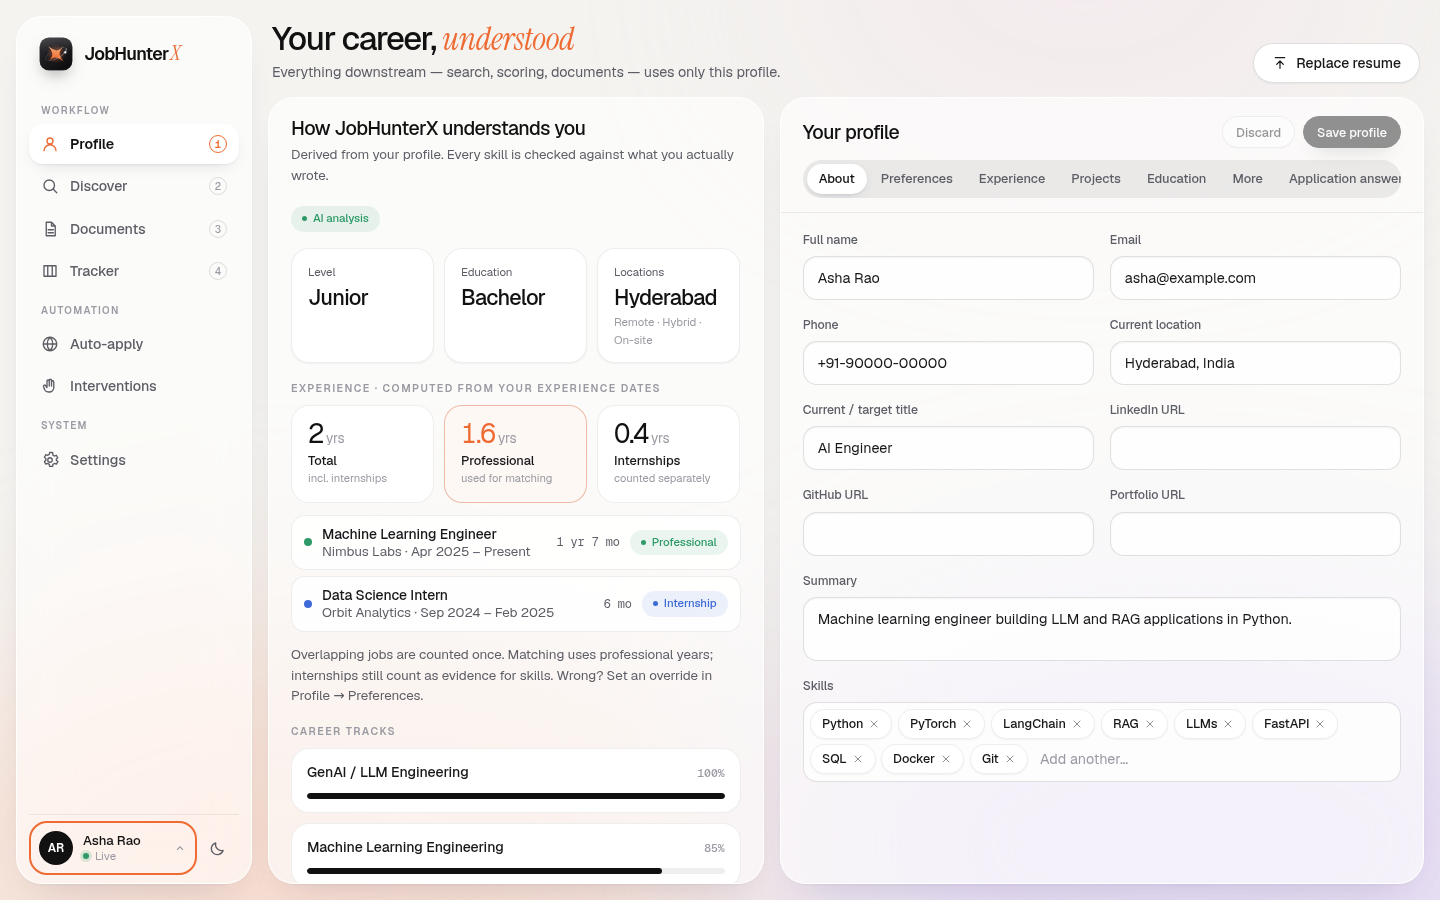Click GenAI / LLM Engineering progress bar
This screenshot has width=1440, height=900.
[x=516, y=796]
